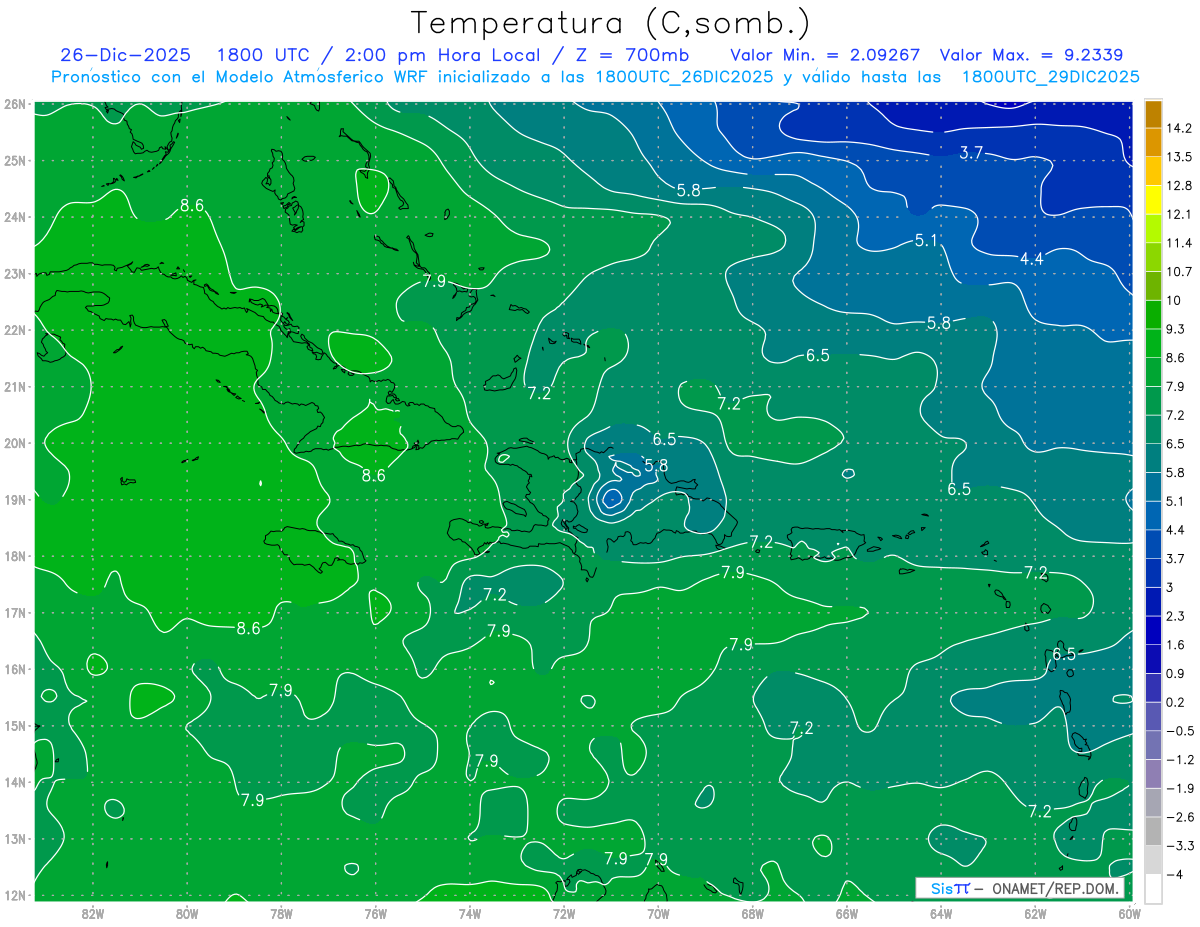Select the "5.1" contour label on the map
This screenshot has height=927, width=1200.
(927, 240)
